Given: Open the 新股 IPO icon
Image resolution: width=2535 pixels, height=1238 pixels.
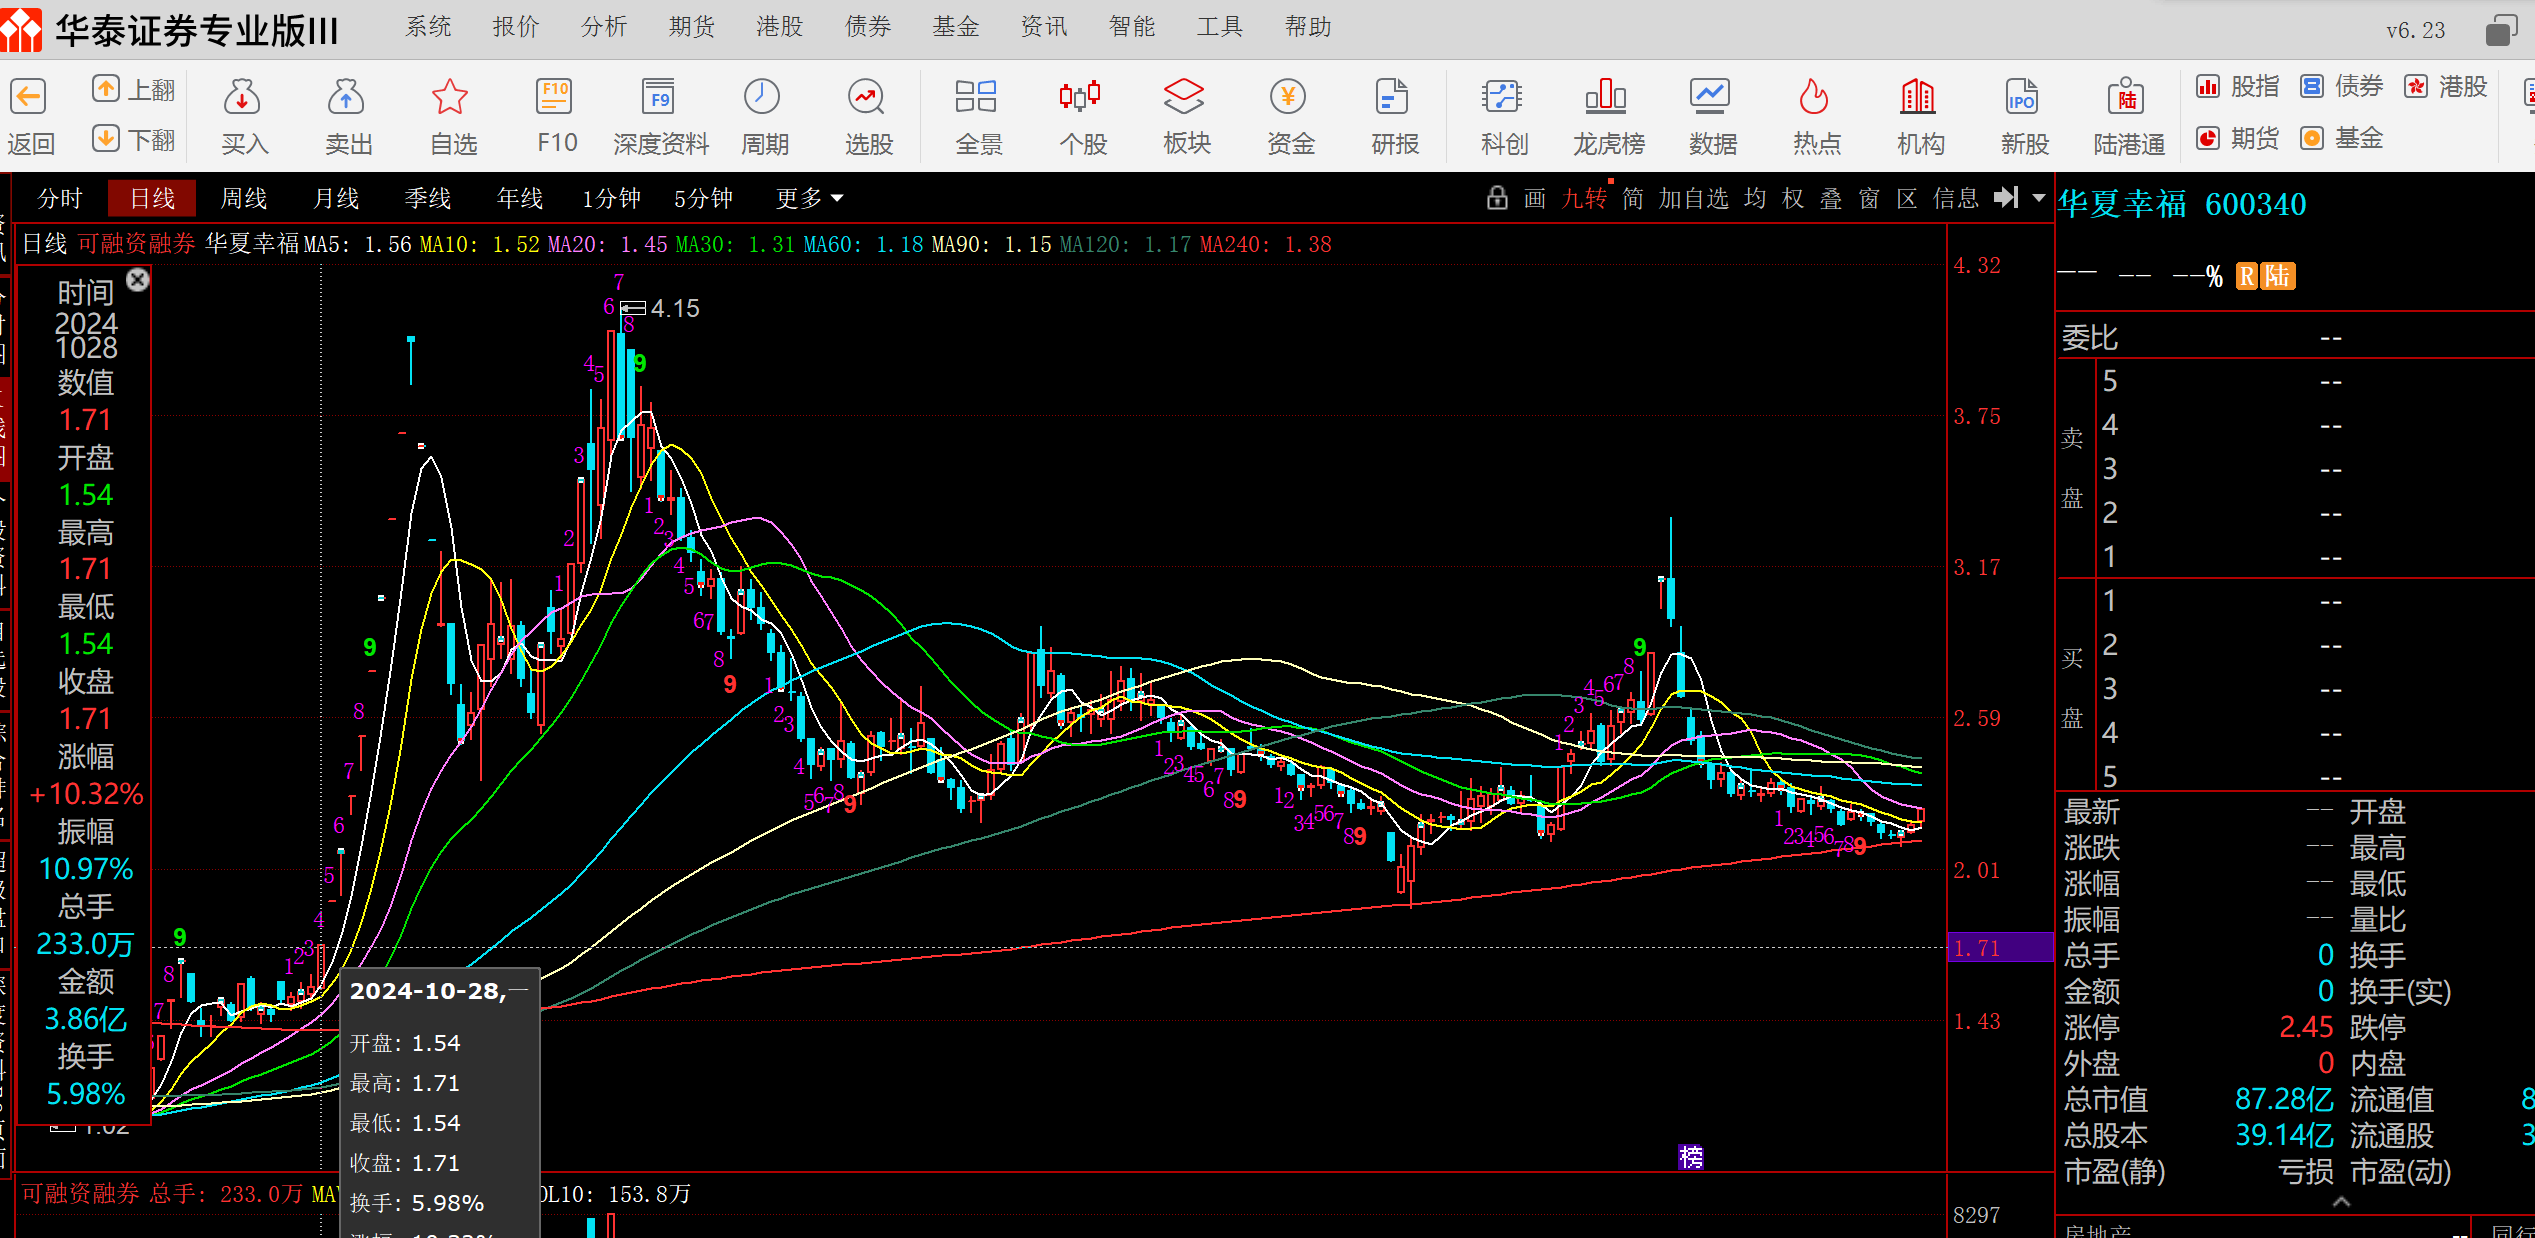Looking at the screenshot, I should pos(2023,98).
